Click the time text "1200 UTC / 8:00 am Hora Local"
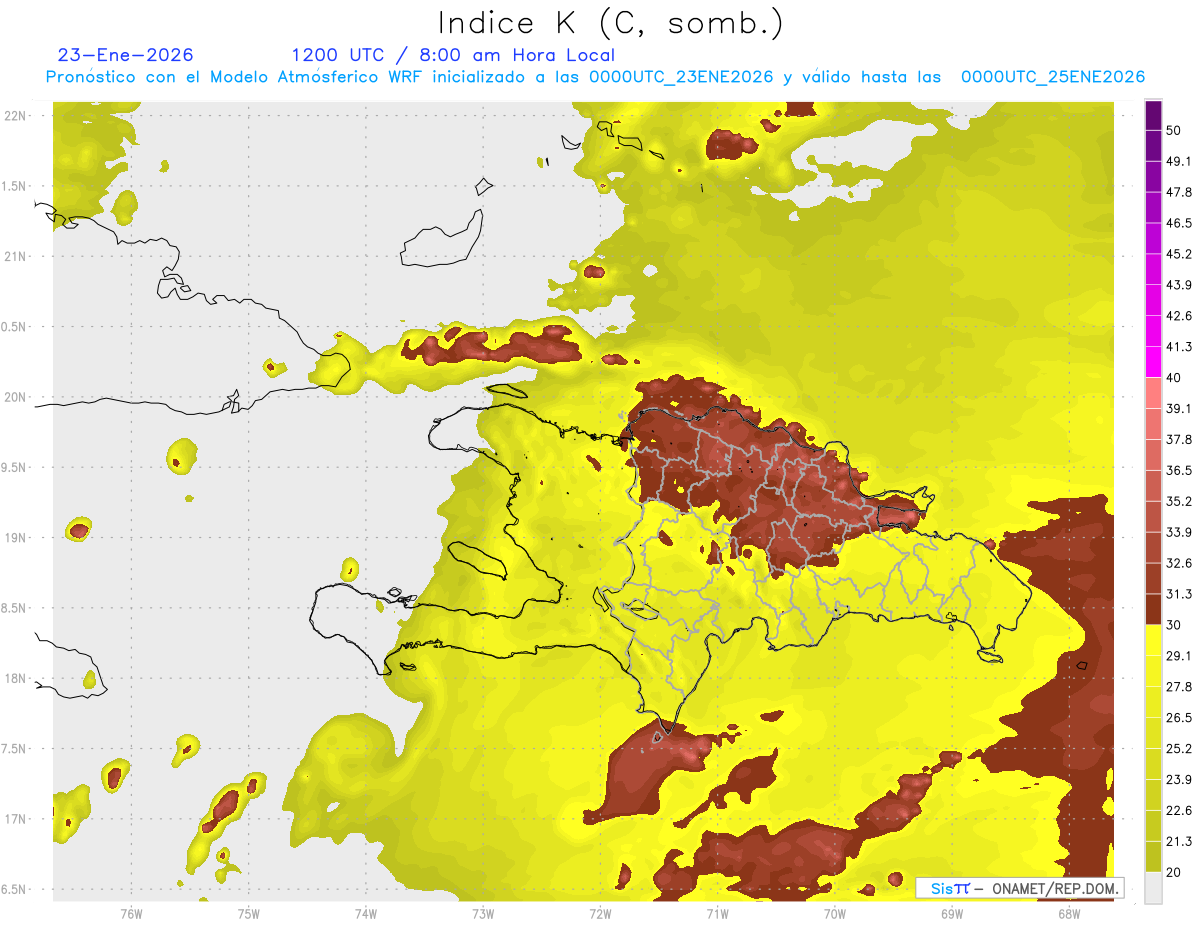This screenshot has height=927, width=1200. [453, 55]
